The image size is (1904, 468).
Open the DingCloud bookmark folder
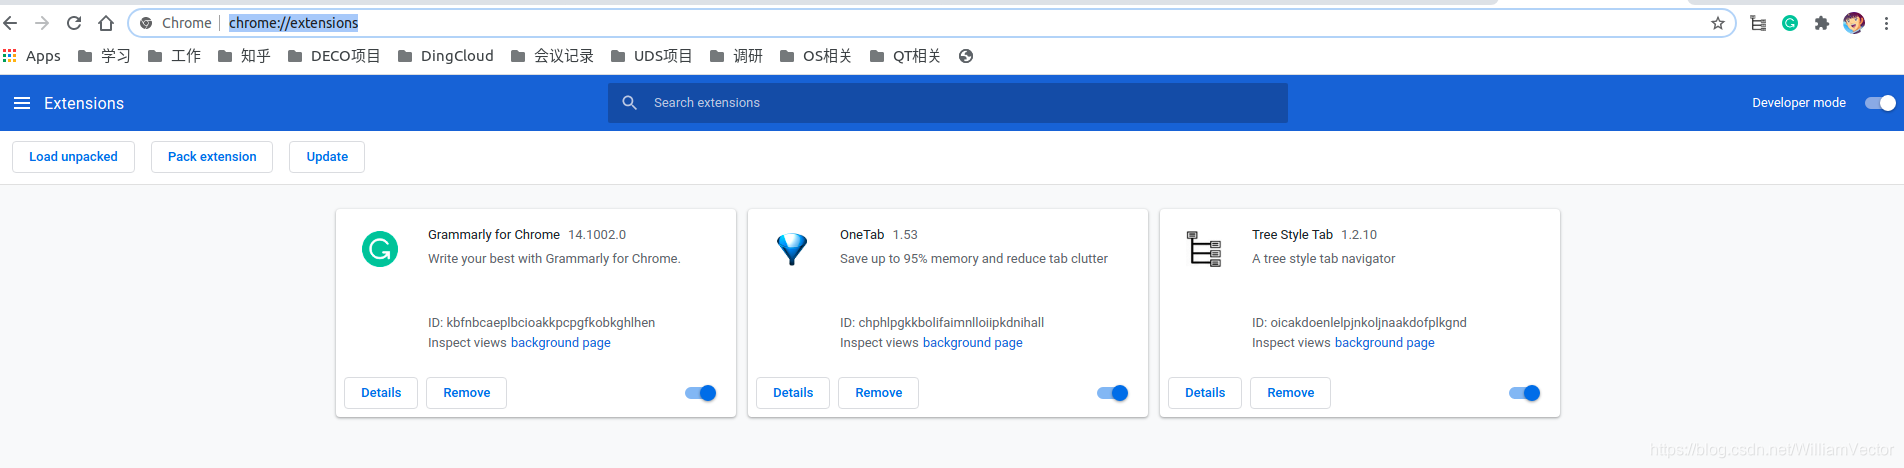445,56
